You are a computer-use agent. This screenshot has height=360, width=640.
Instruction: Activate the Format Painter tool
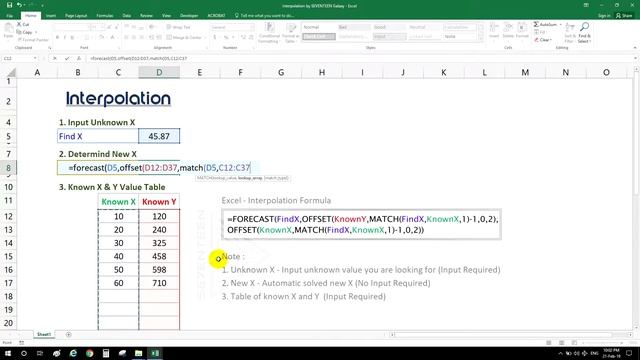click(33, 40)
